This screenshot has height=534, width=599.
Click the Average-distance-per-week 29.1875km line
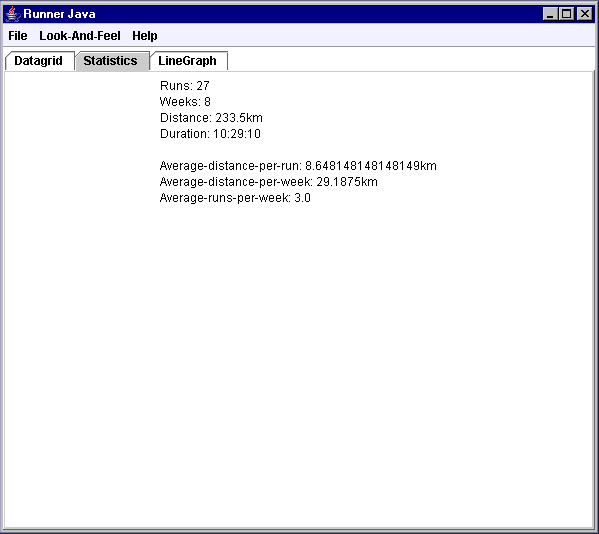(x=269, y=182)
